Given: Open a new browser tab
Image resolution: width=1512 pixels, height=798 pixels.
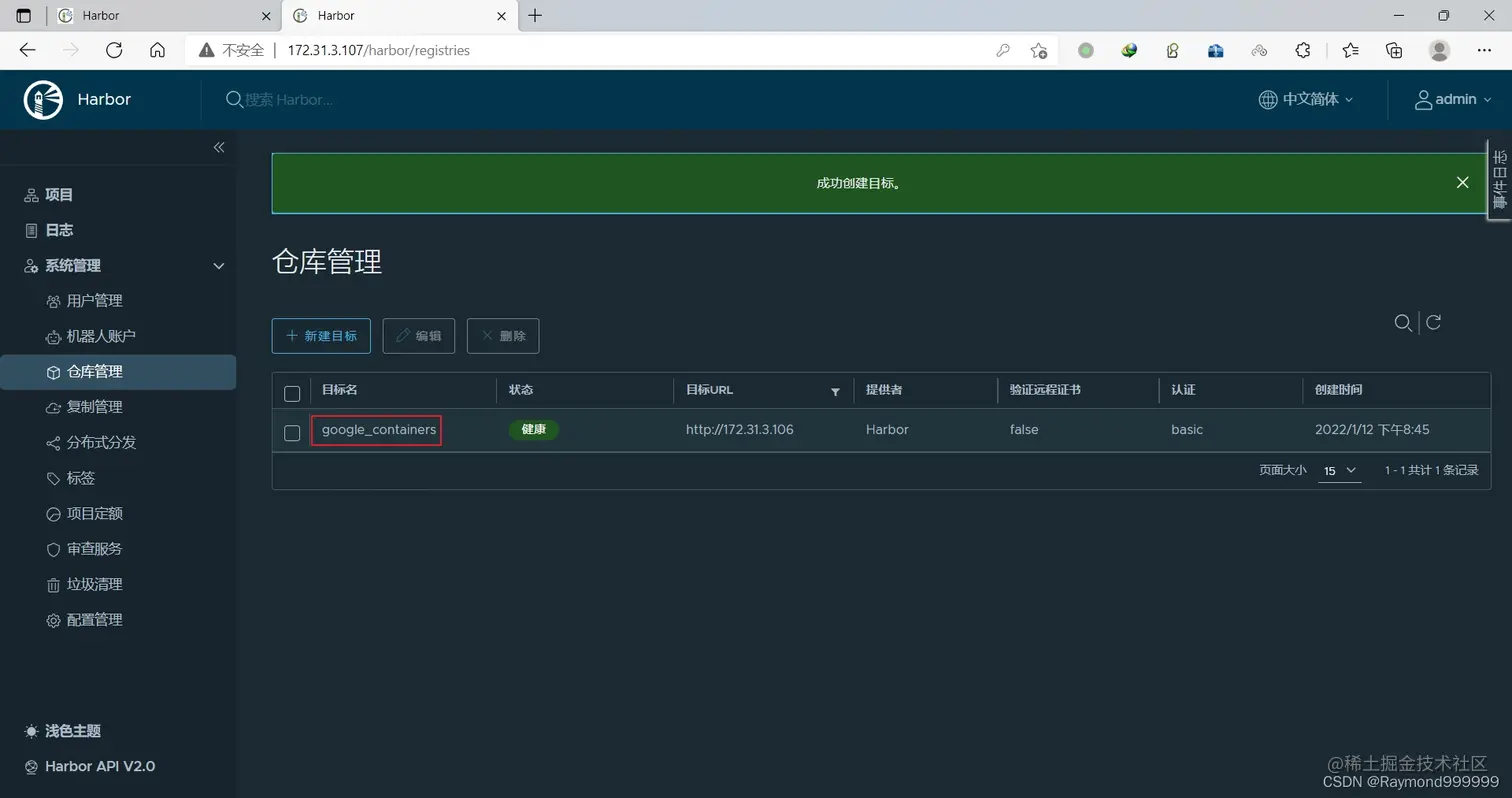Looking at the screenshot, I should [535, 15].
